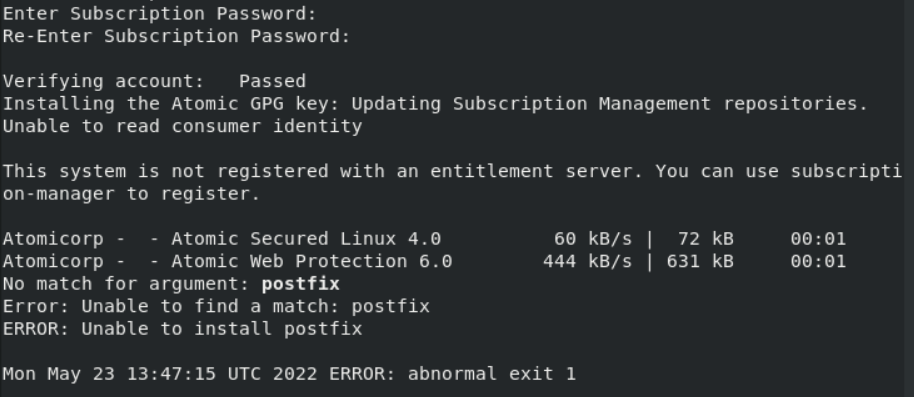
Task: Click 'Verifying account:' text in terminal
Action: pos(103,81)
